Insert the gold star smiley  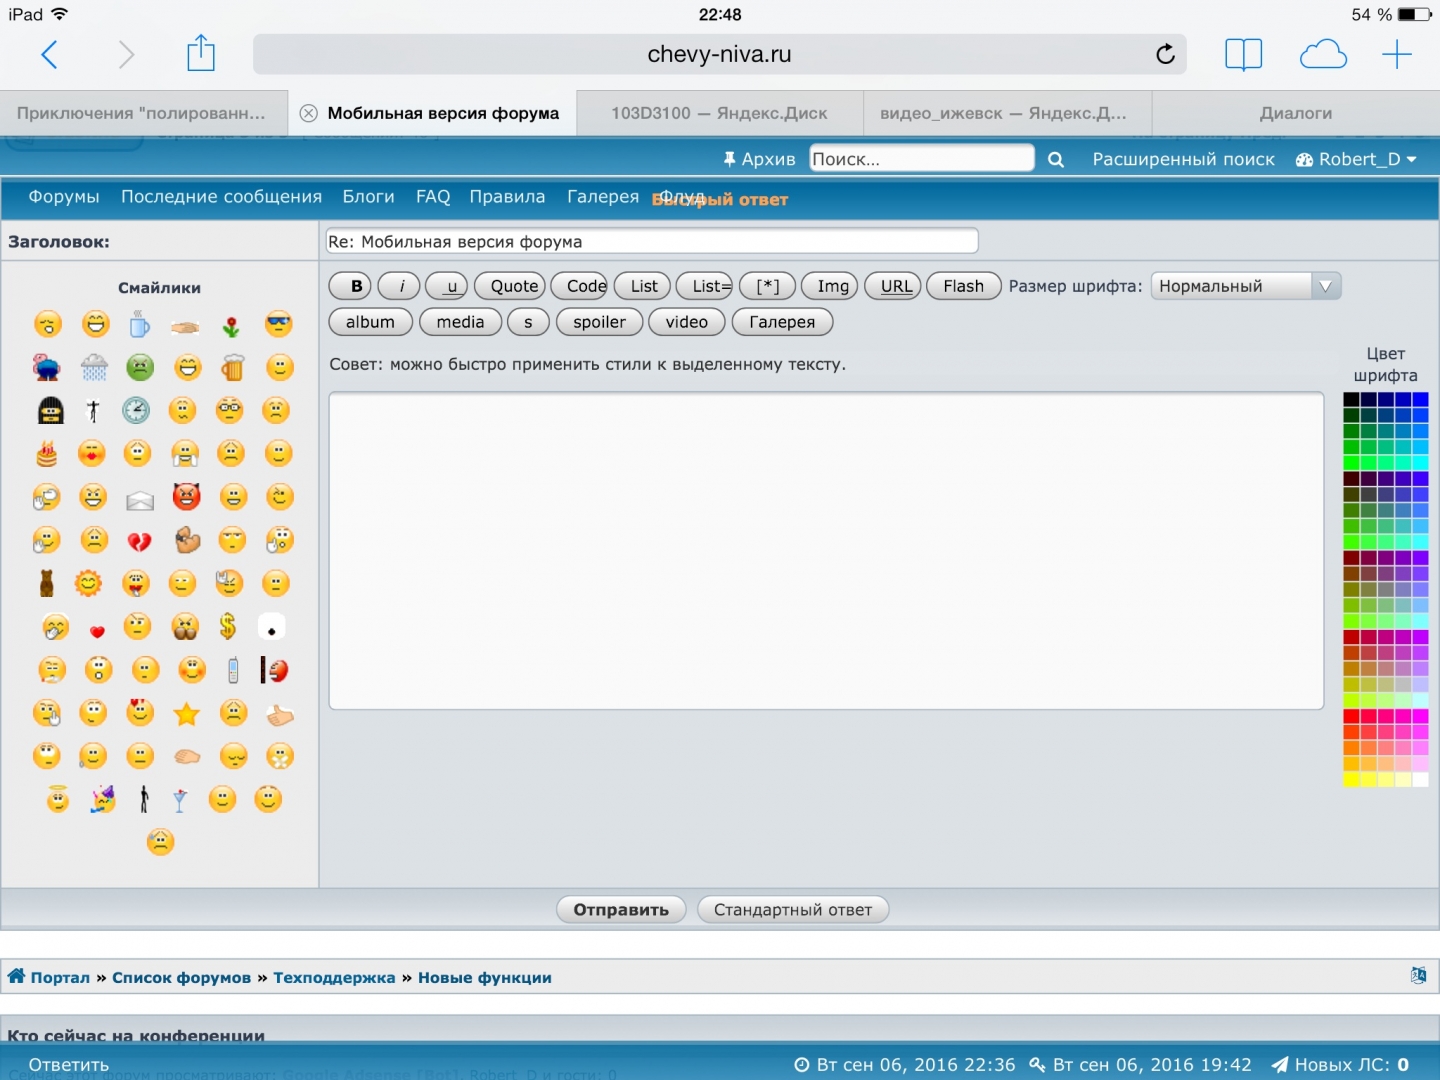[186, 714]
